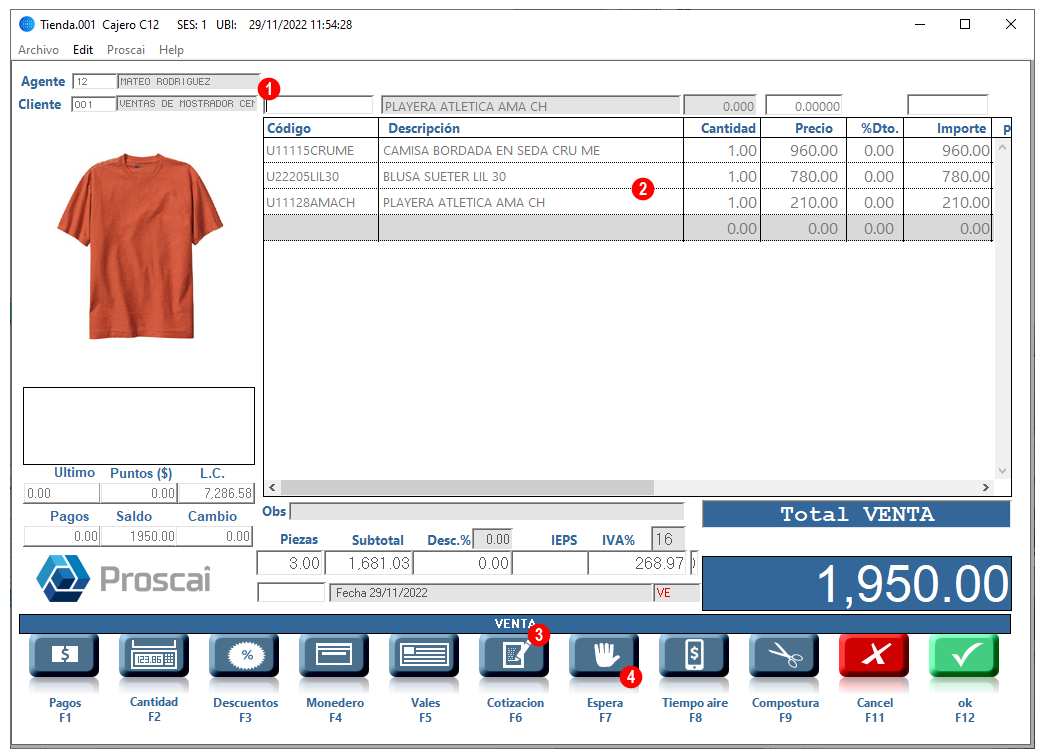Click the Importe column header
The image size is (1044, 755).
pyautogui.click(x=948, y=128)
